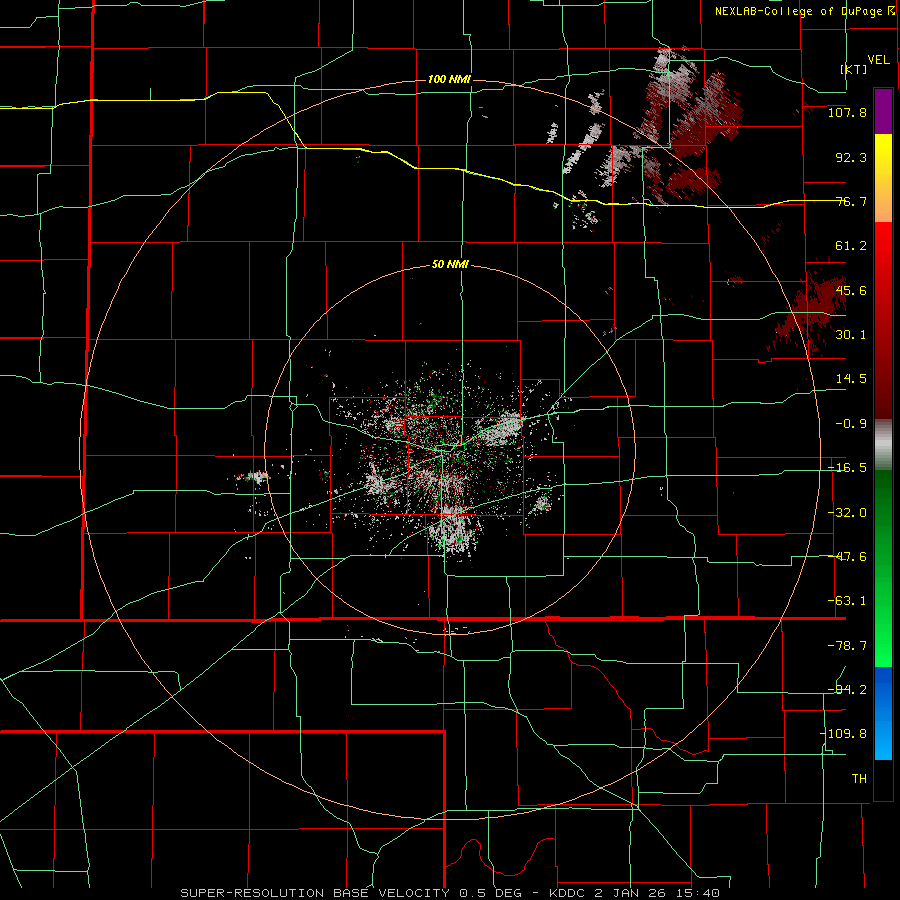Click the purple segment of the color bar
Viewport: 900px width, 900px height.
pos(883,111)
